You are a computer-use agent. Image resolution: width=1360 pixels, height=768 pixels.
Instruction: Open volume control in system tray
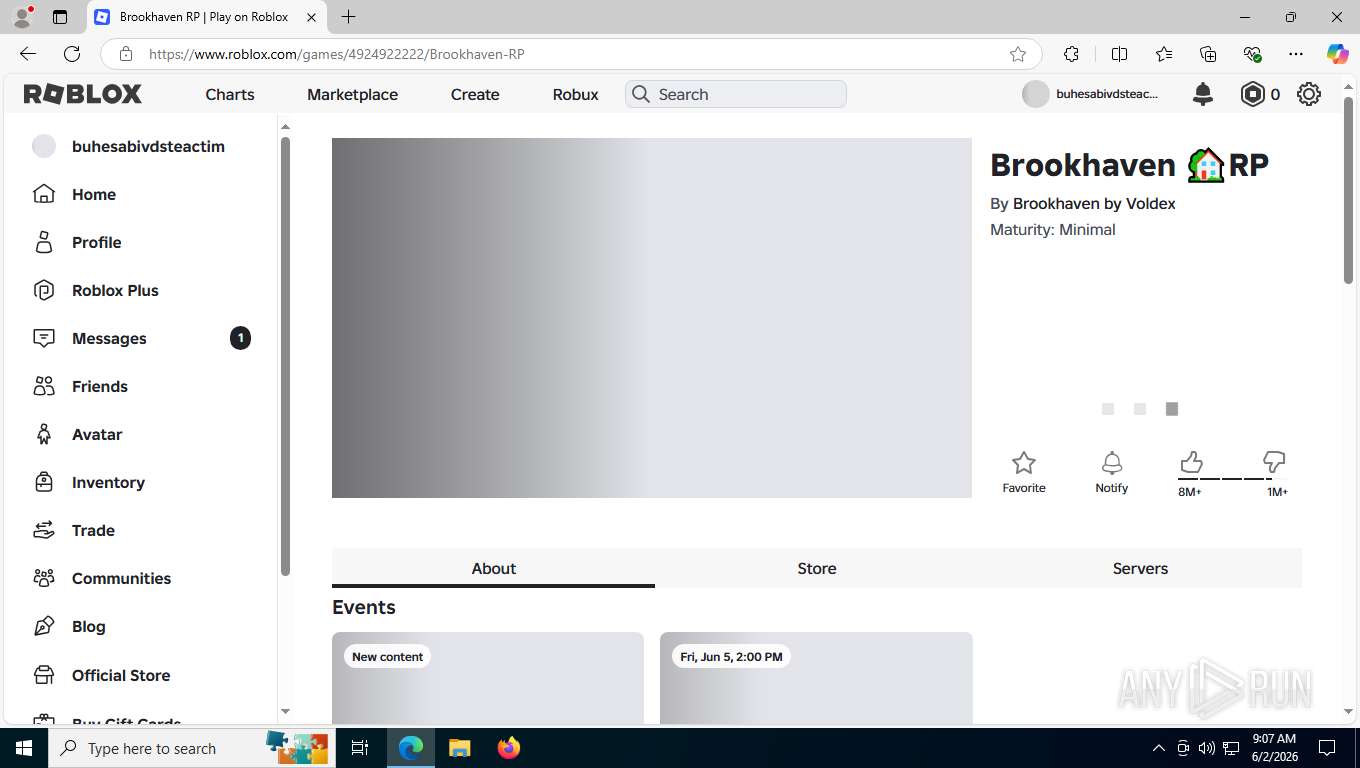click(x=1207, y=748)
